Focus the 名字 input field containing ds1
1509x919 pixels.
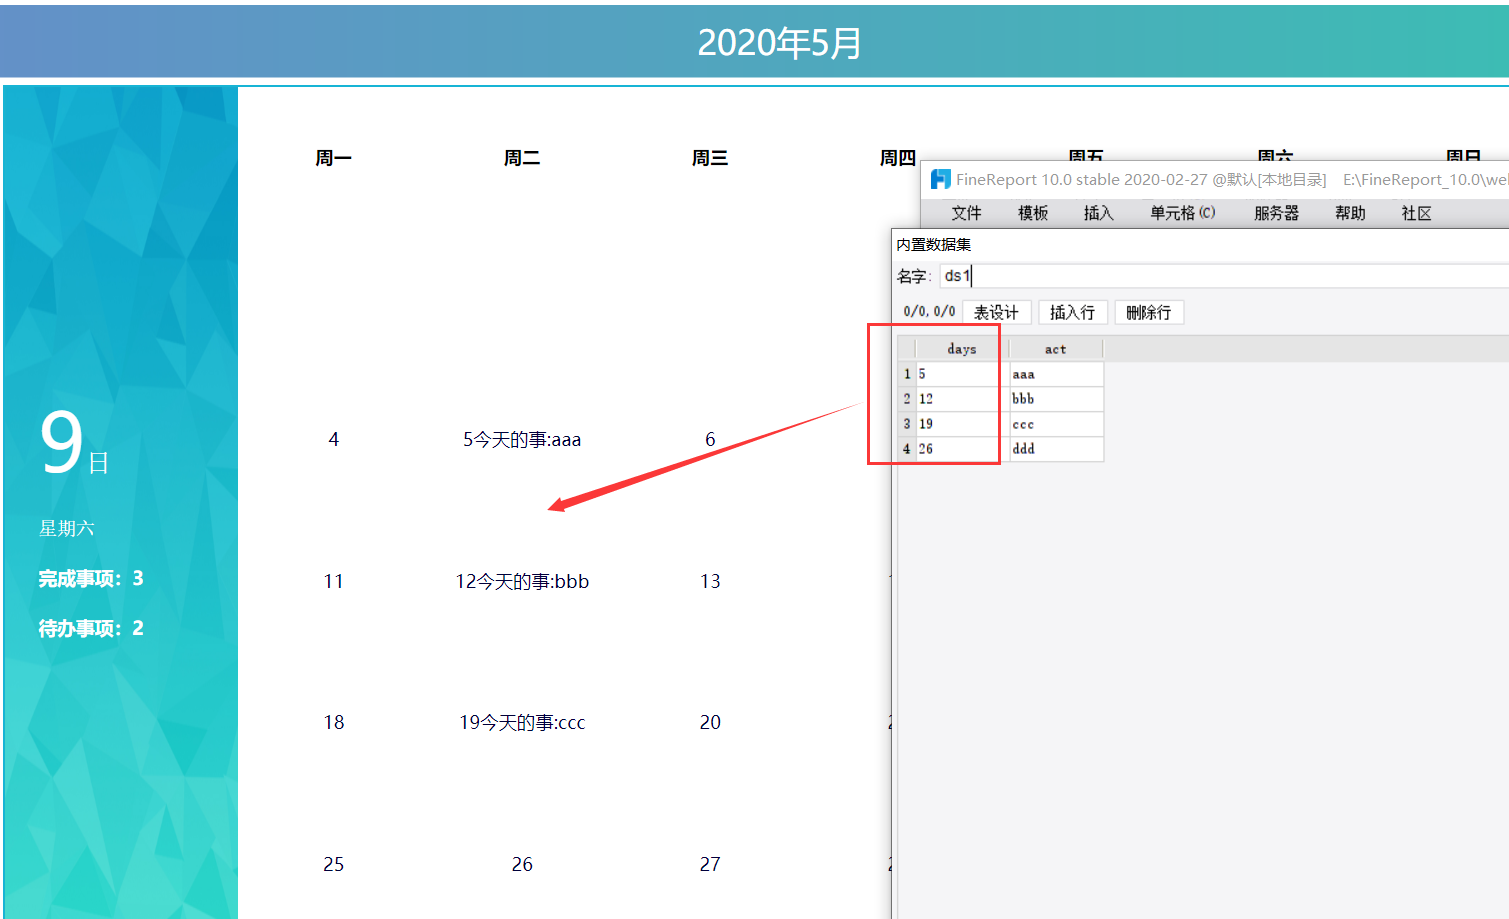click(x=1224, y=276)
